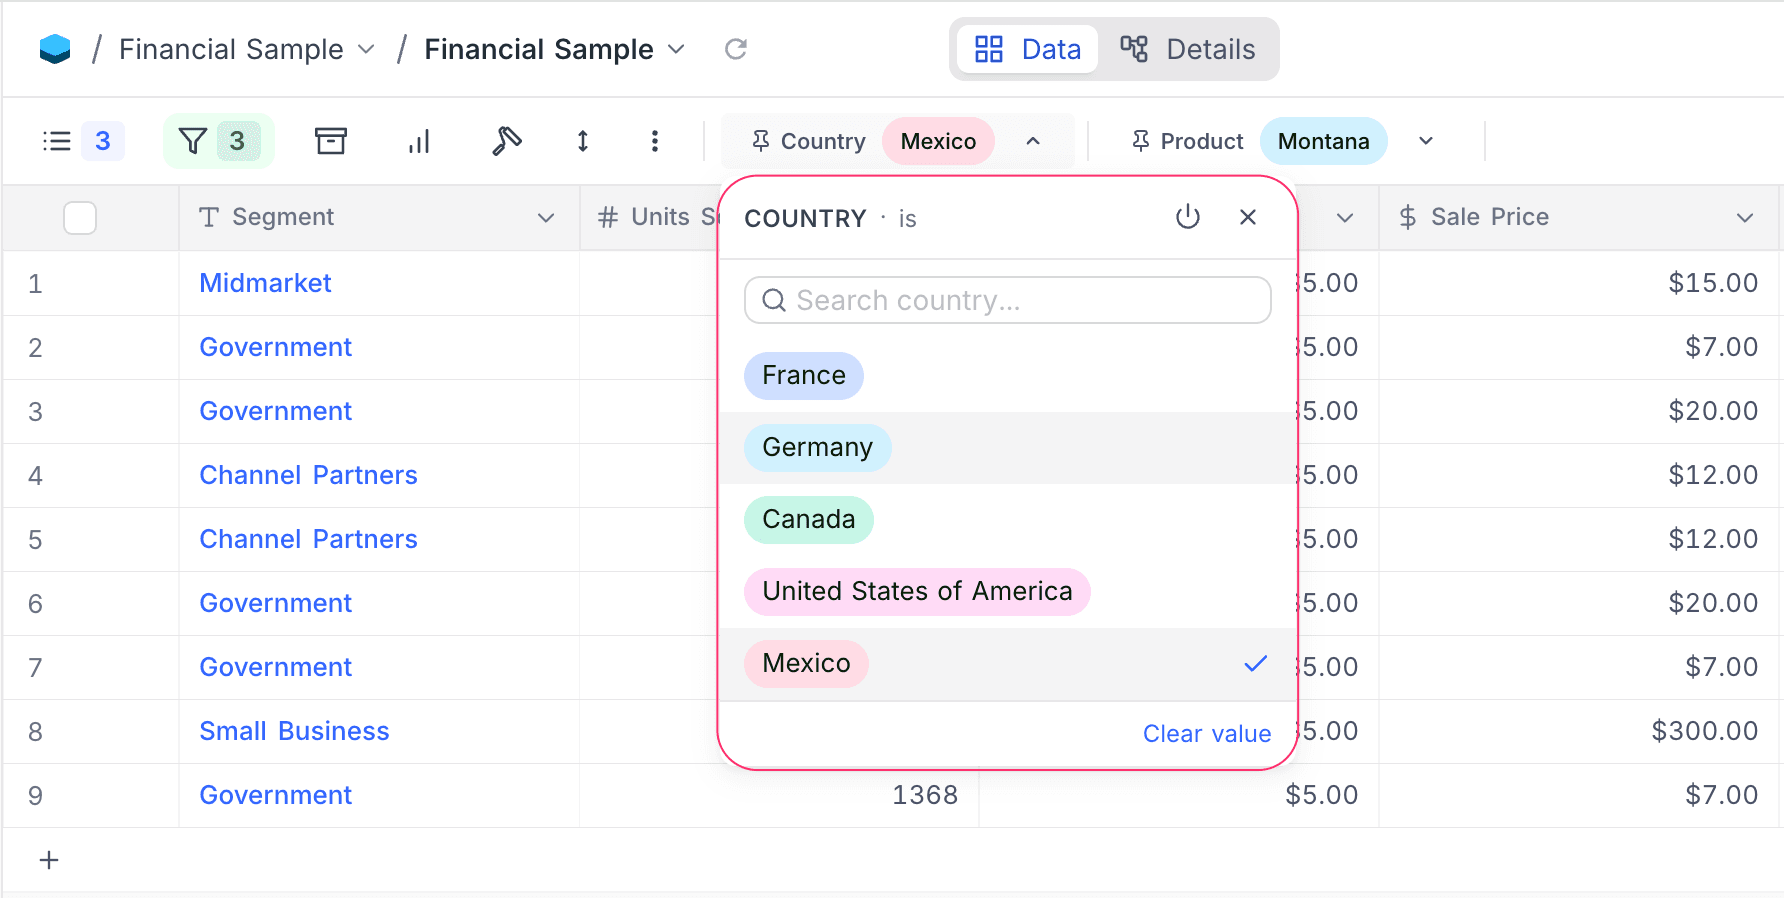This screenshot has height=898, width=1784.
Task: Click the pin icon on the Product filter
Action: point(1140,140)
